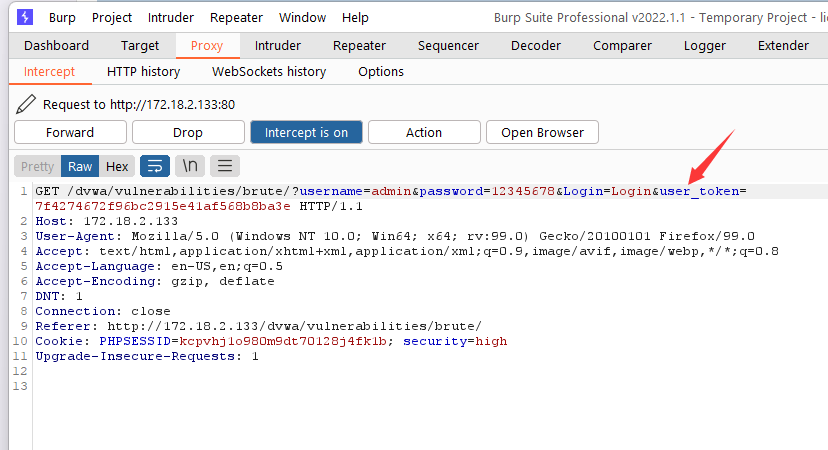Image resolution: width=828 pixels, height=450 pixels.
Task: Open the Decoder tab
Action: [x=536, y=45]
